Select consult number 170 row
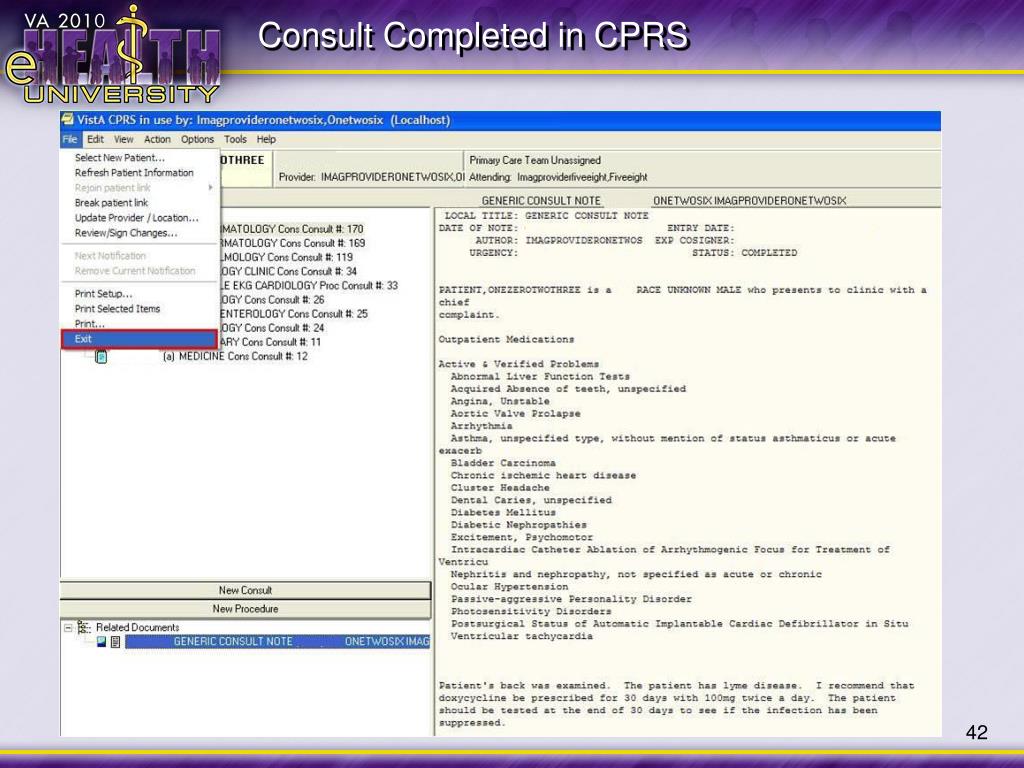The height and width of the screenshot is (768, 1024). pyautogui.click(x=292, y=229)
